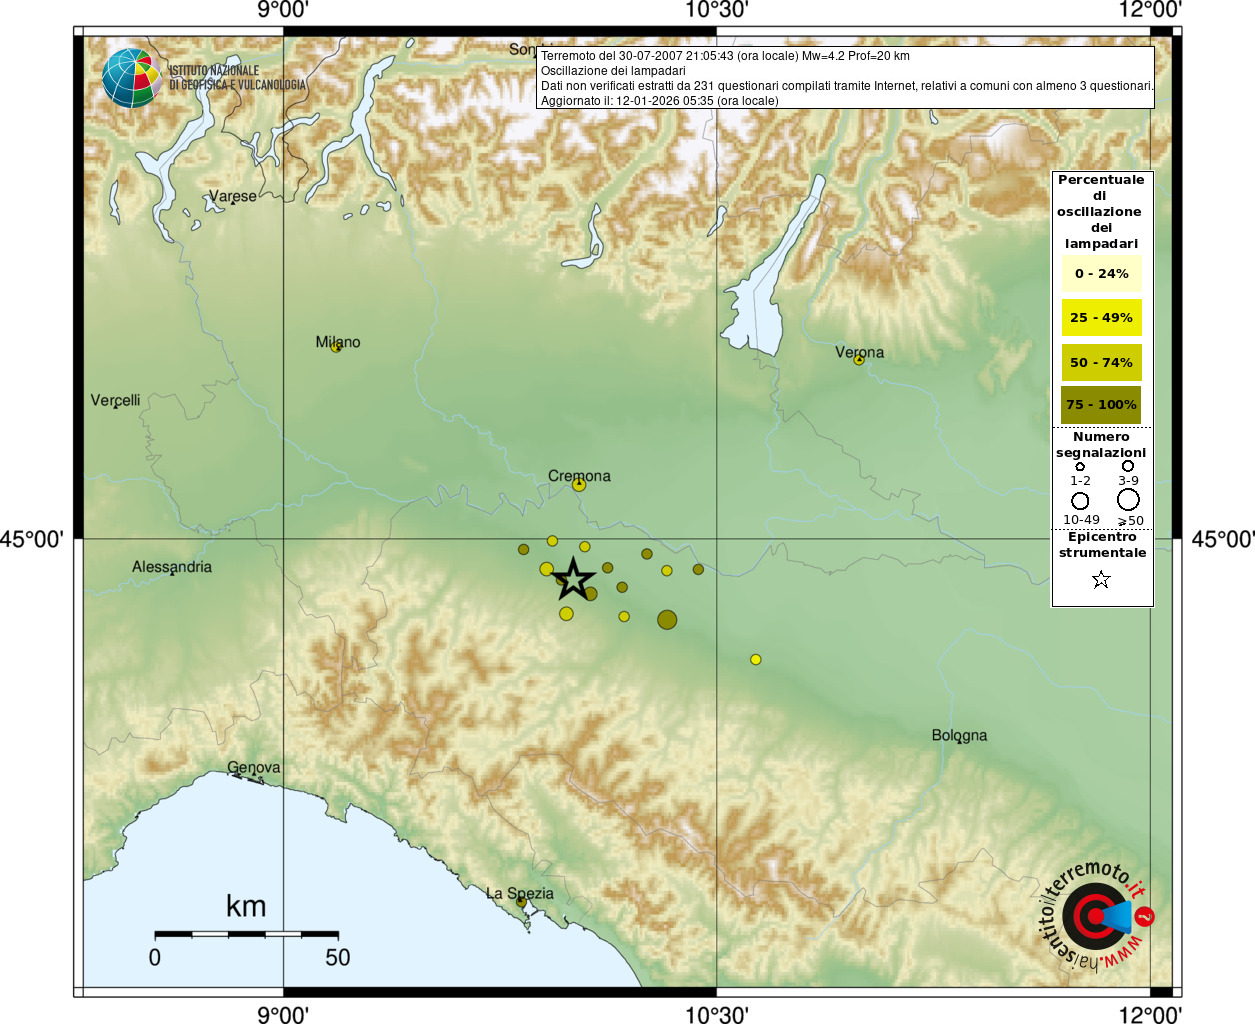
Task: Click the haisentitoilterremoto.it target logo
Action: (x=1096, y=915)
